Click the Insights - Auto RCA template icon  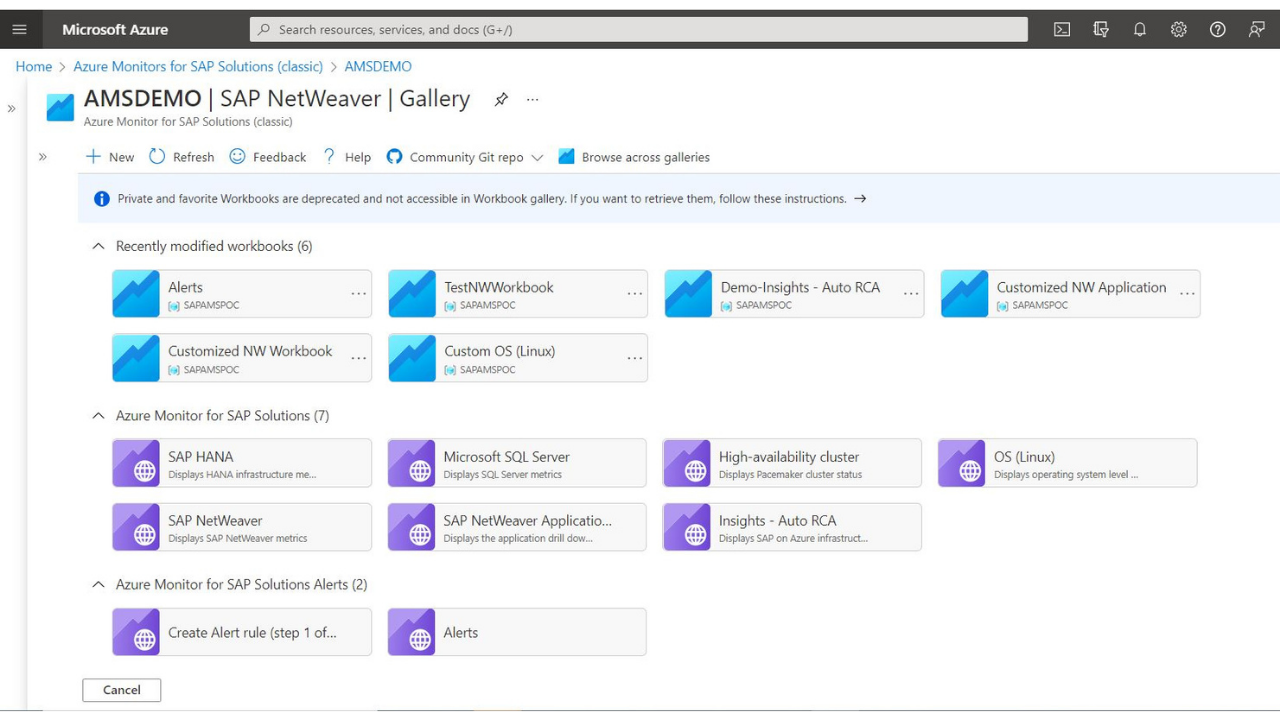pos(687,527)
